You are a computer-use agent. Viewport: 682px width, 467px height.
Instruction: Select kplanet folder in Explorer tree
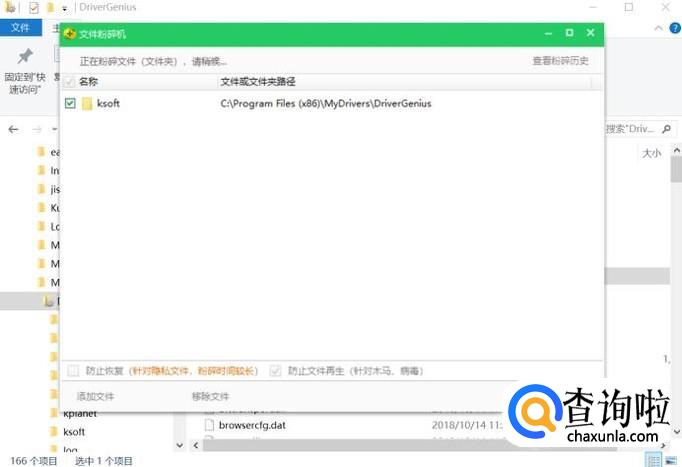pos(80,414)
